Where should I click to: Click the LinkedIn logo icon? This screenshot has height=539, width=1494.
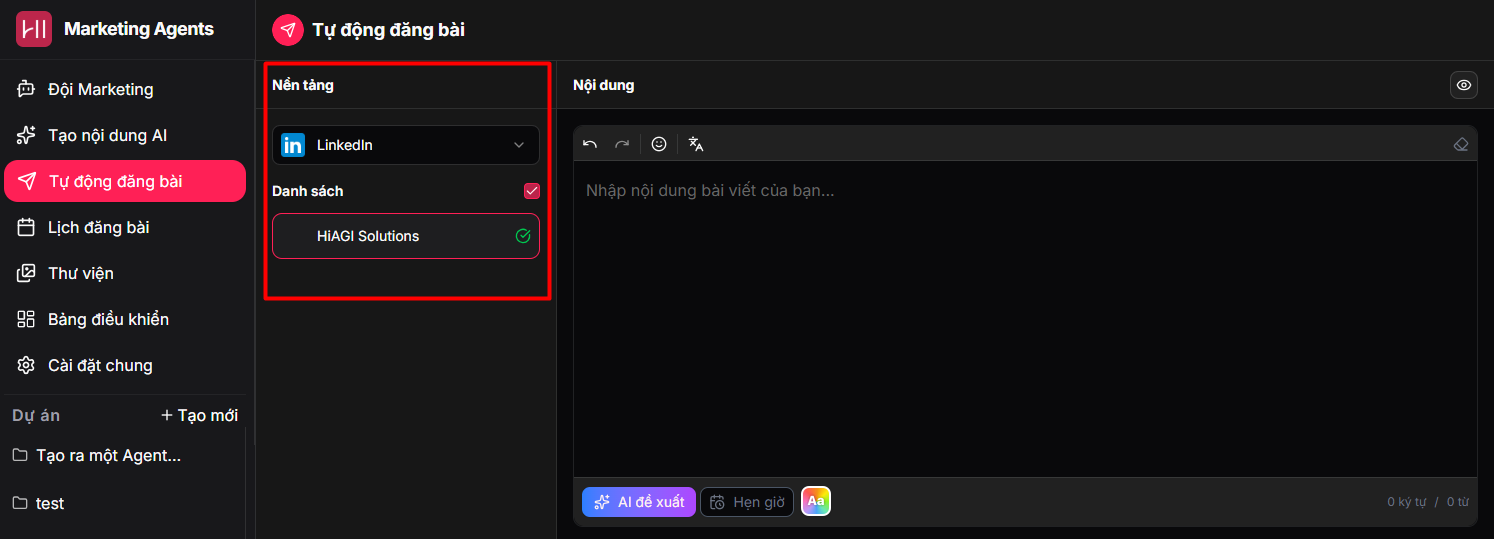point(293,145)
